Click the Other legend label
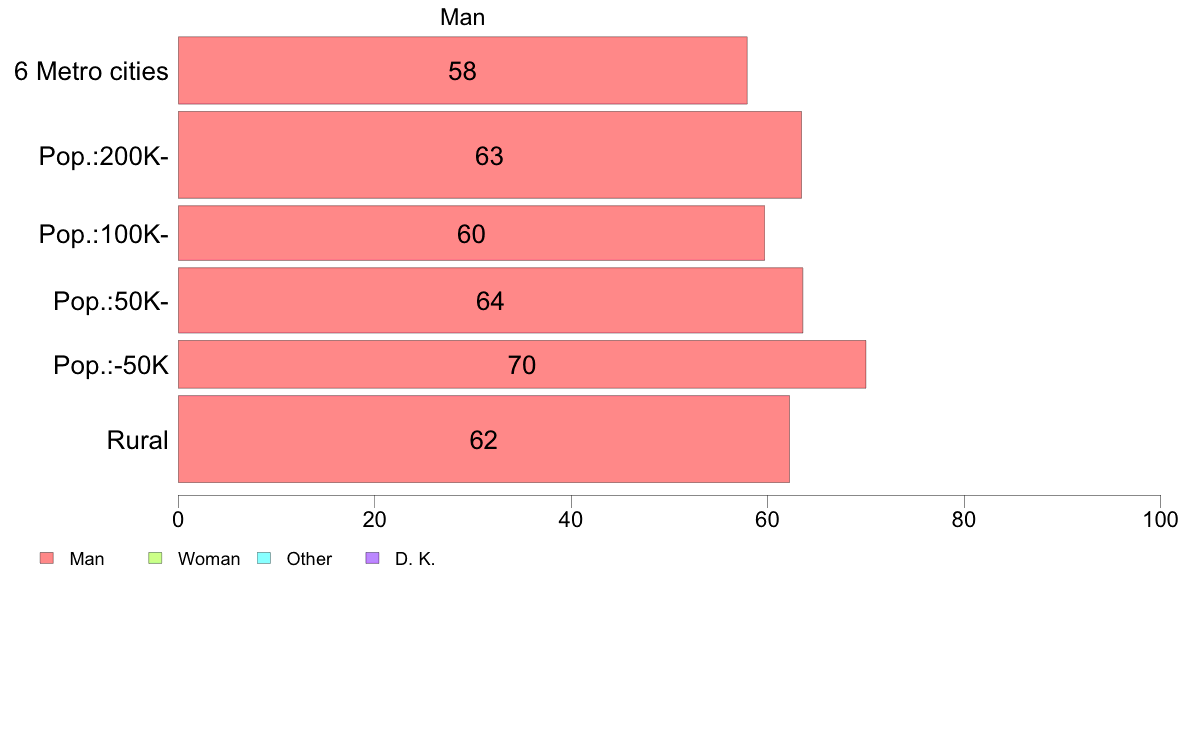The width and height of the screenshot is (1188, 736). tap(309, 559)
